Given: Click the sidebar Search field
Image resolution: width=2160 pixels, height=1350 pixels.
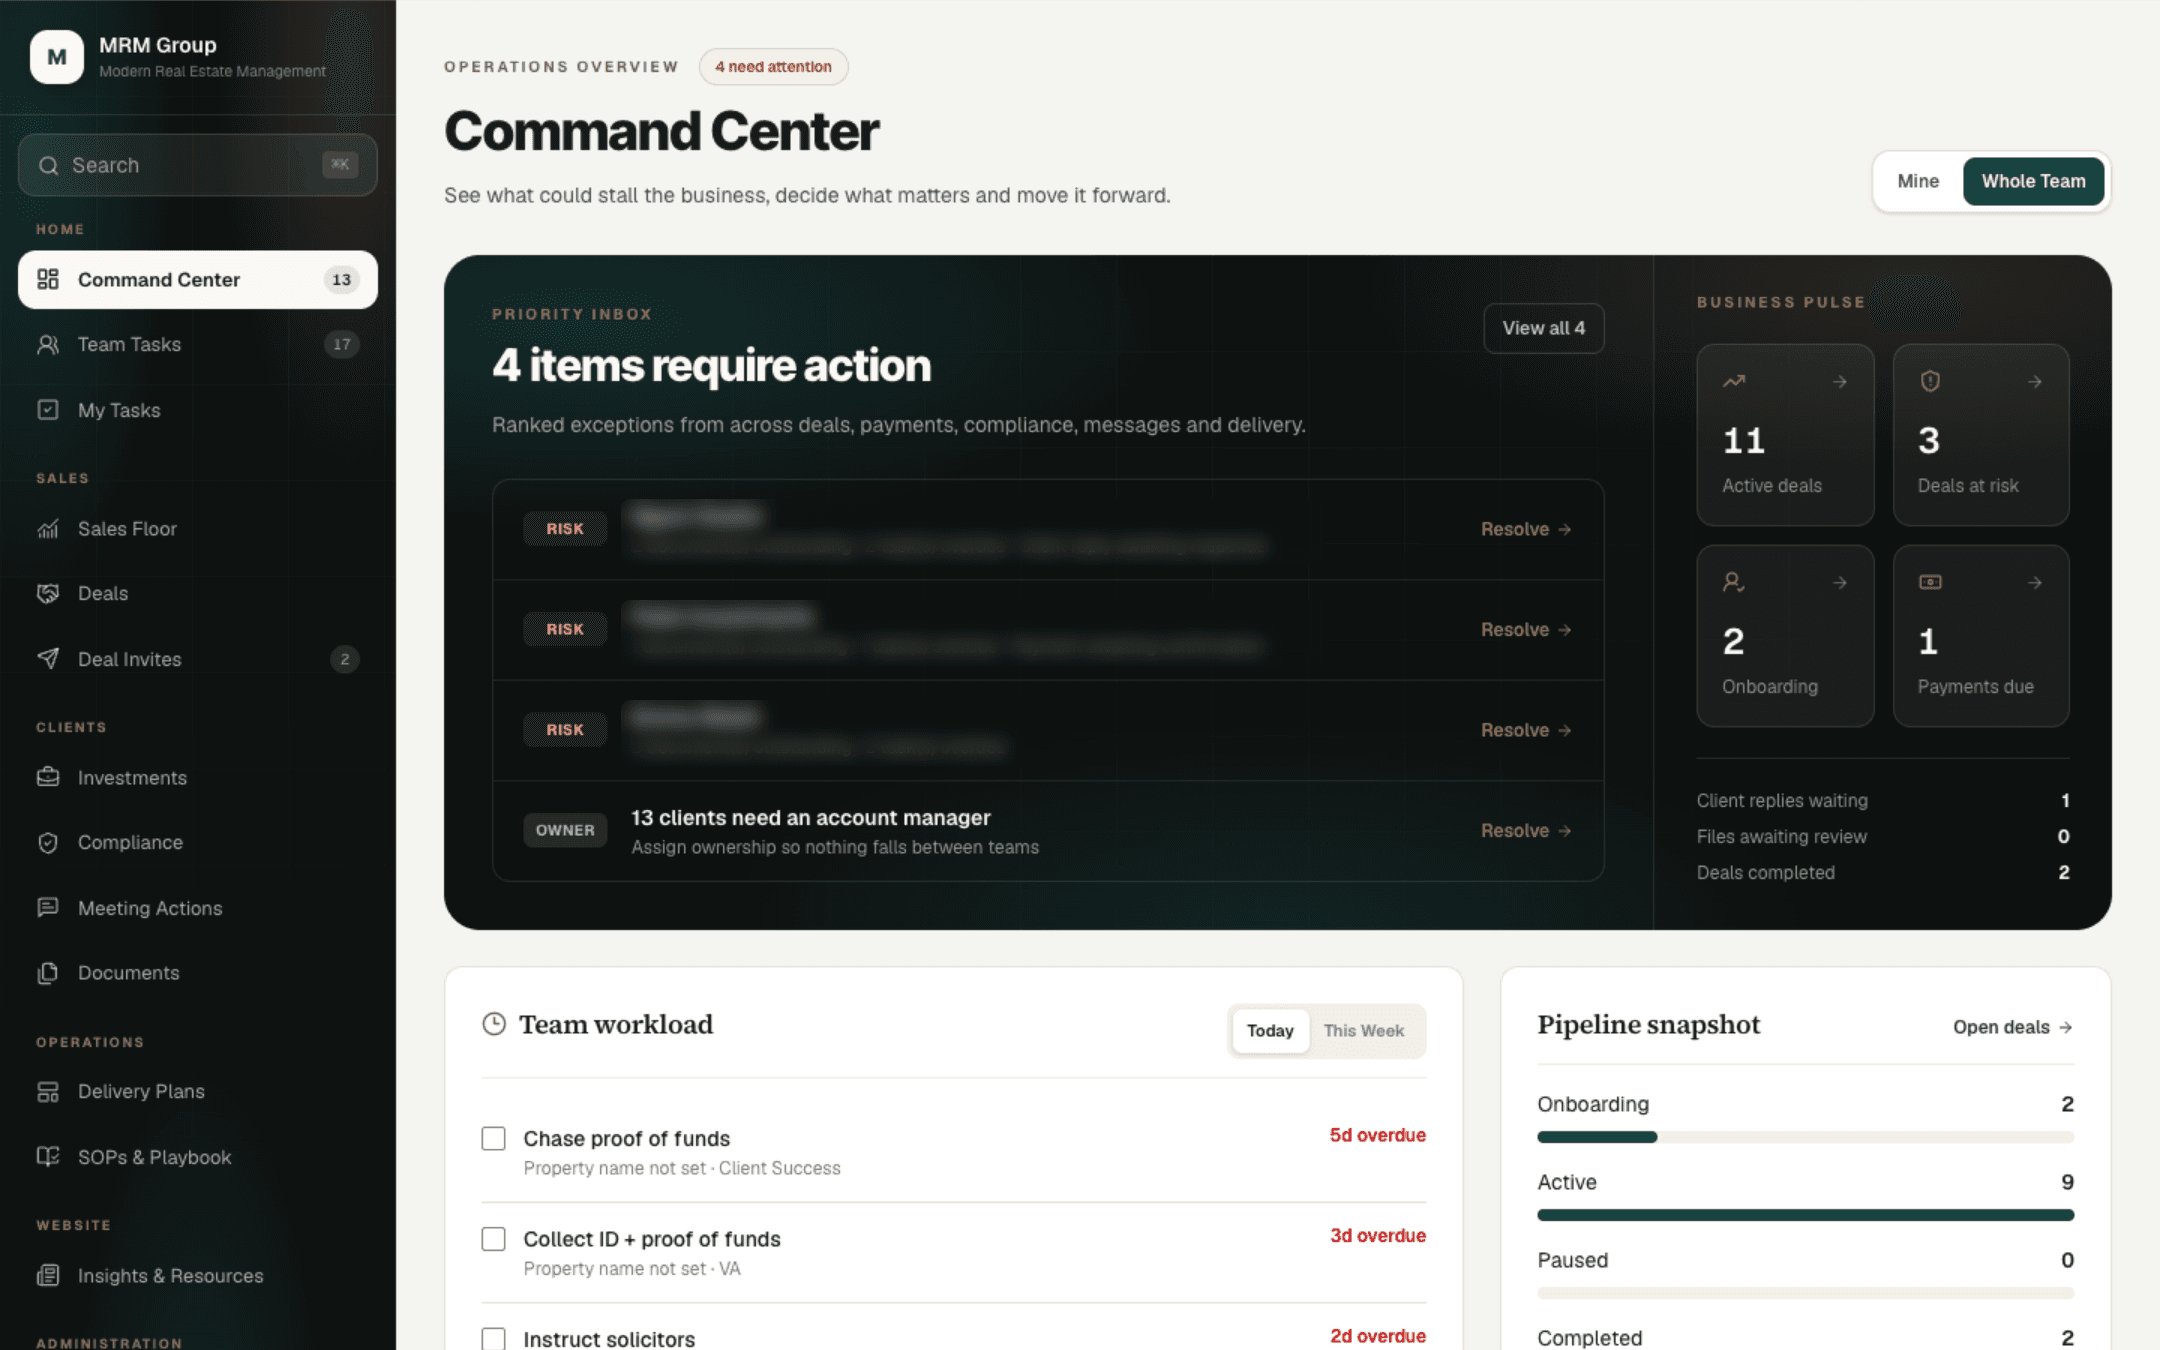Looking at the screenshot, I should pyautogui.click(x=197, y=165).
